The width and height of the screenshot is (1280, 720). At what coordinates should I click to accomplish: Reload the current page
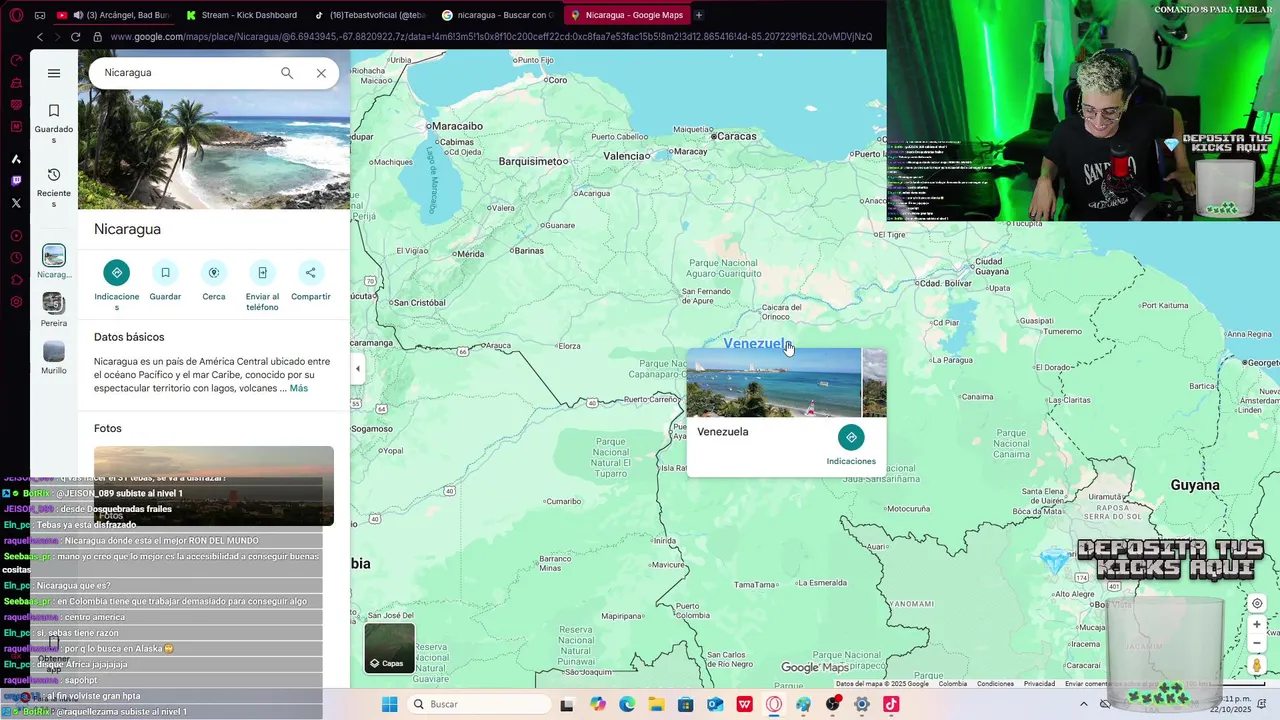click(75, 37)
